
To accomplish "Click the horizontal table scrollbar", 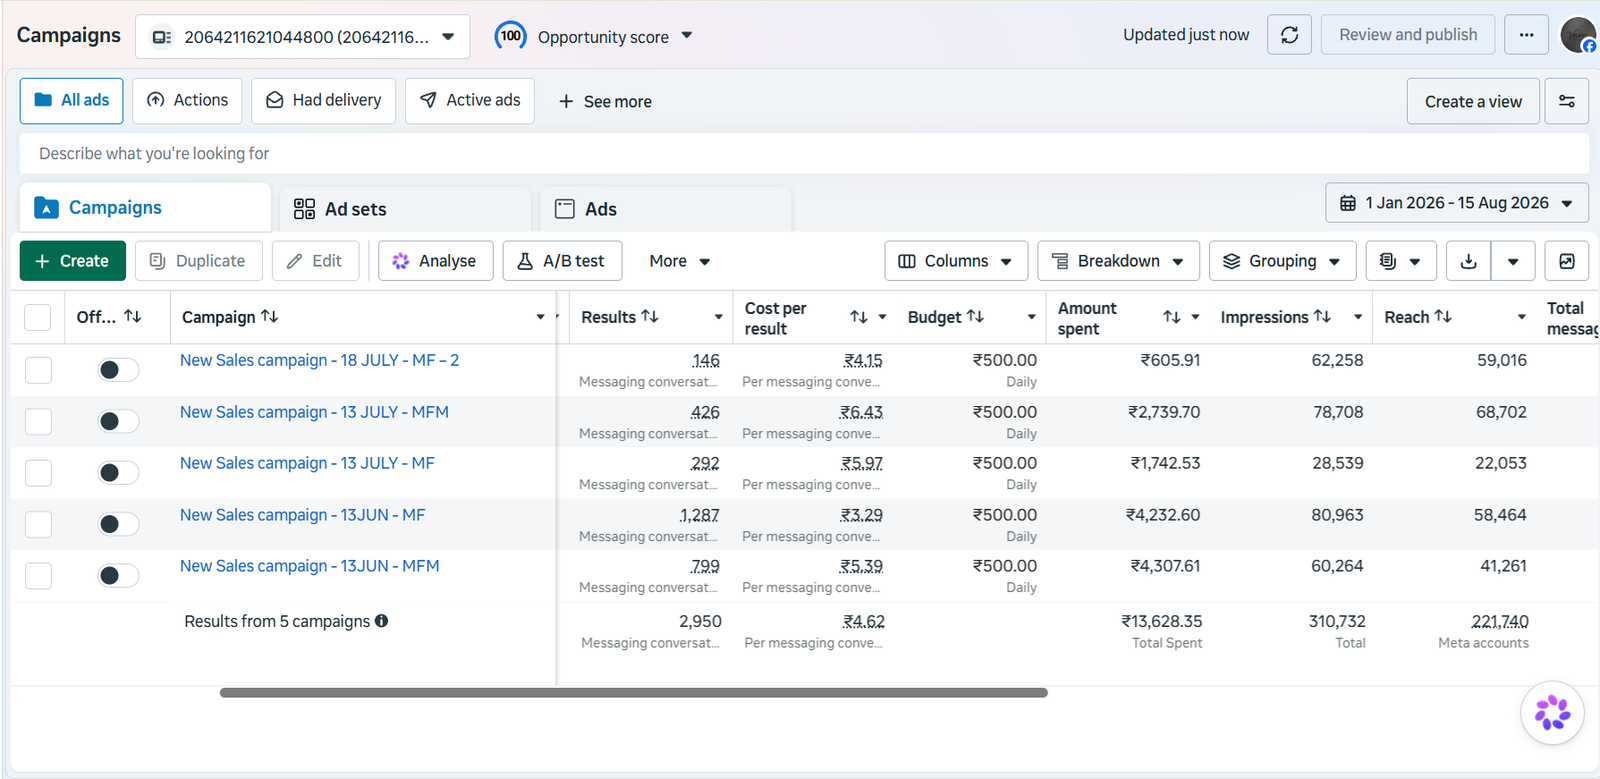I will (x=633, y=693).
